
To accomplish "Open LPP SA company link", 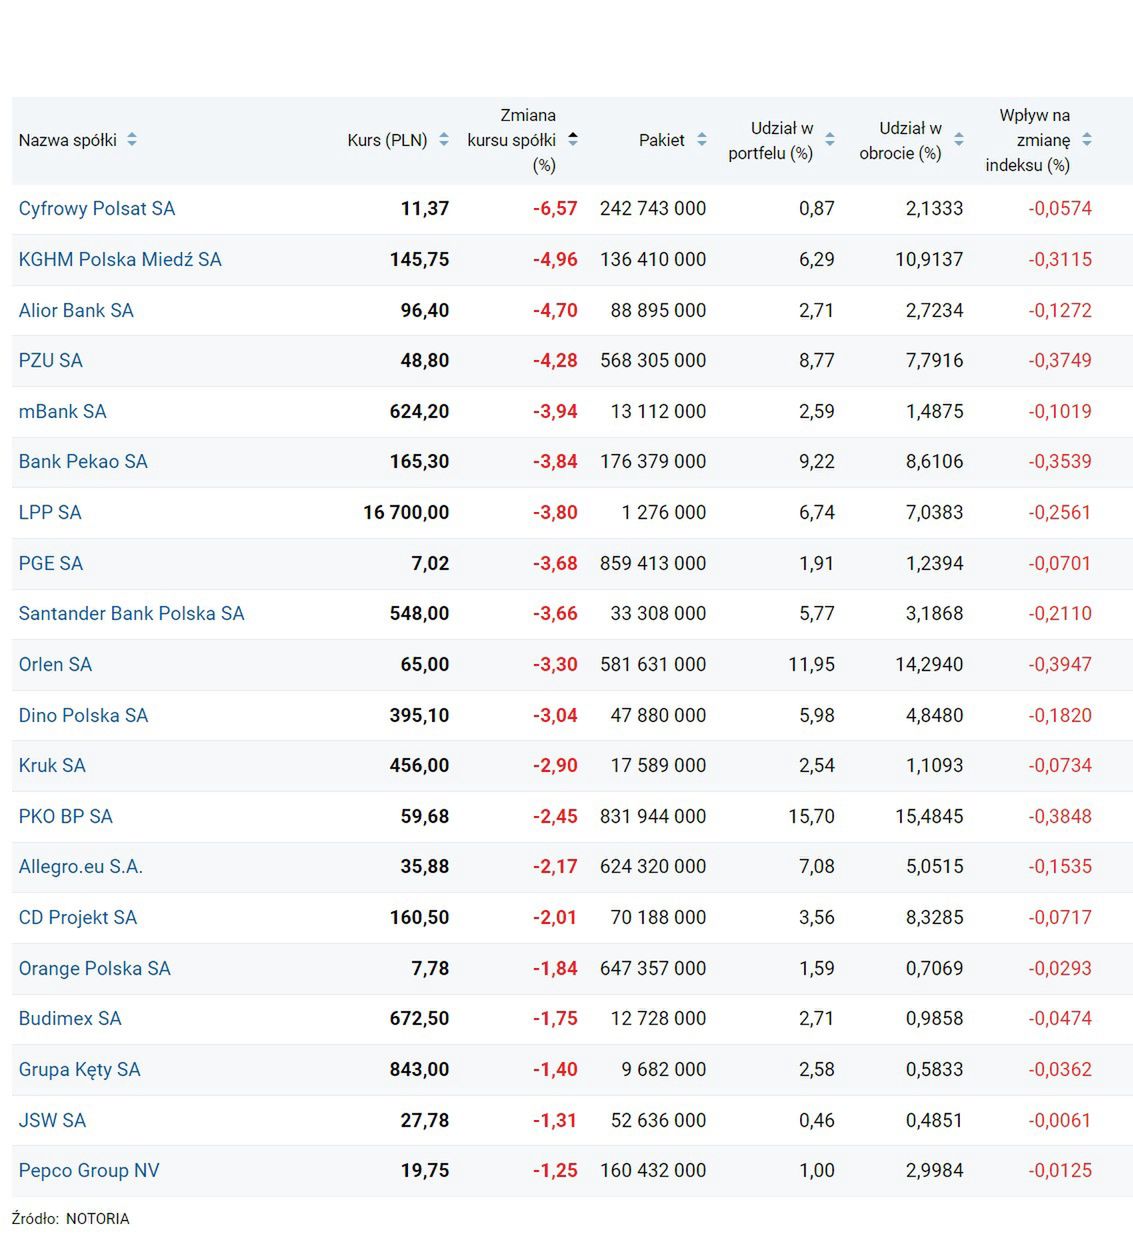I will (x=50, y=513).
